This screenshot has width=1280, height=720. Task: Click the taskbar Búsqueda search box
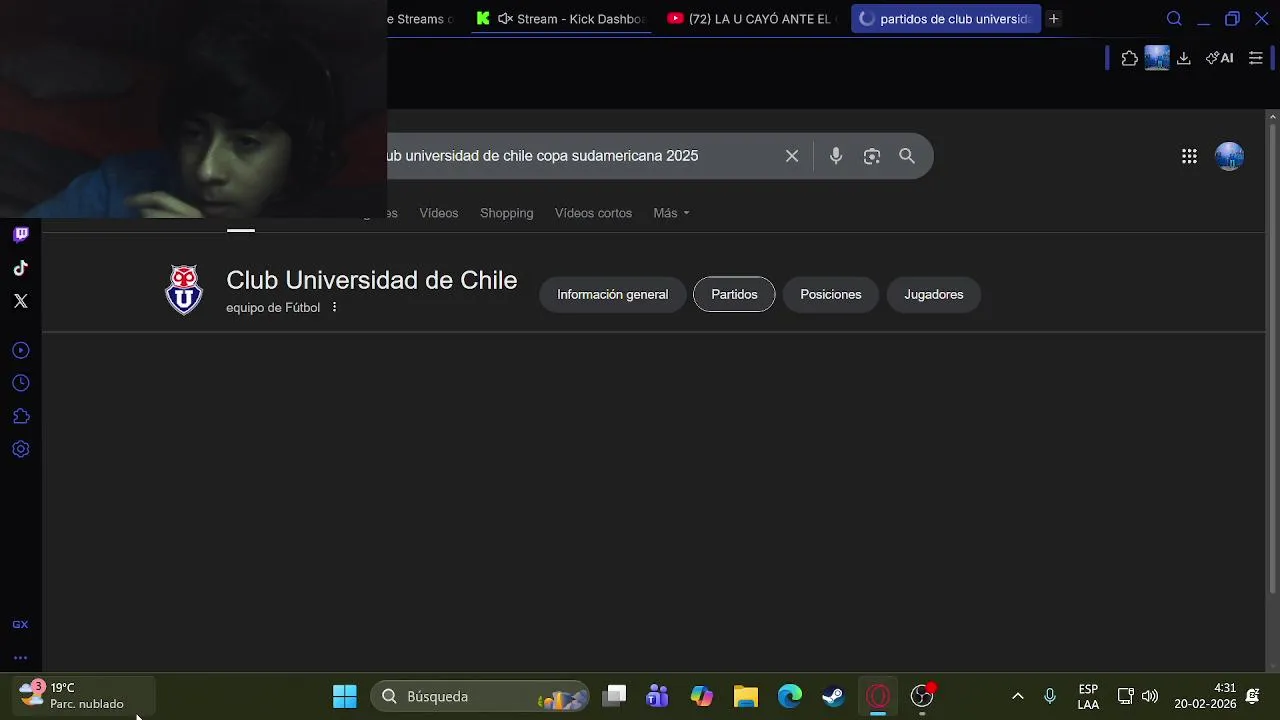click(481, 696)
